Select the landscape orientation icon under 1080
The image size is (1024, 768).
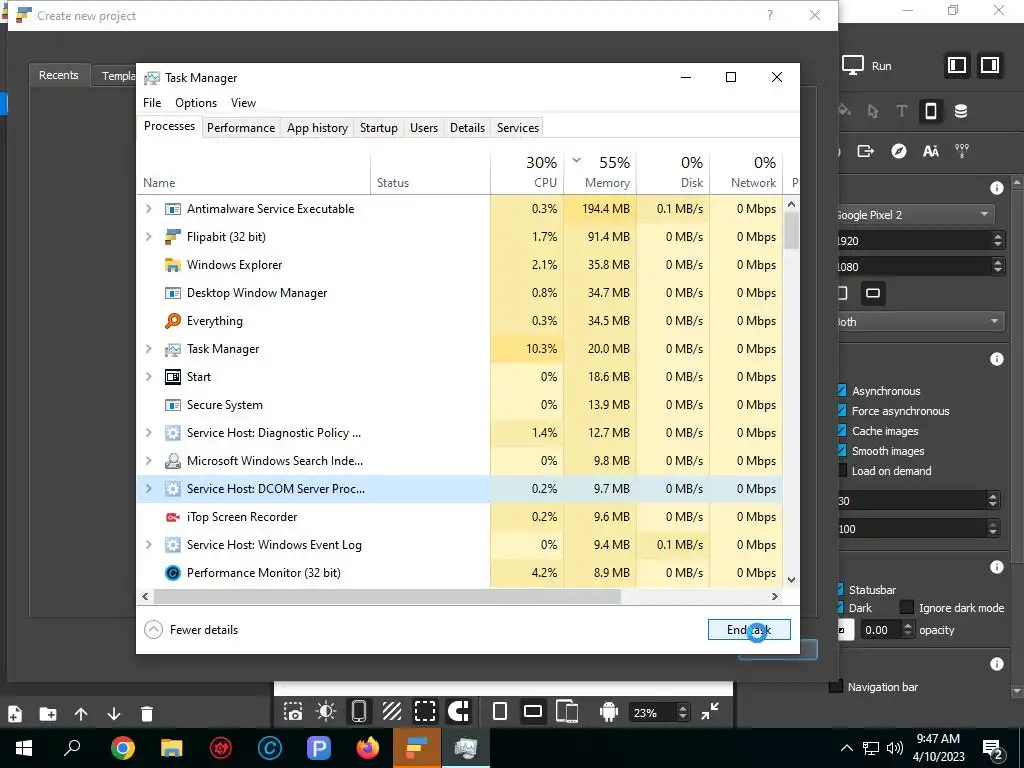(x=873, y=293)
